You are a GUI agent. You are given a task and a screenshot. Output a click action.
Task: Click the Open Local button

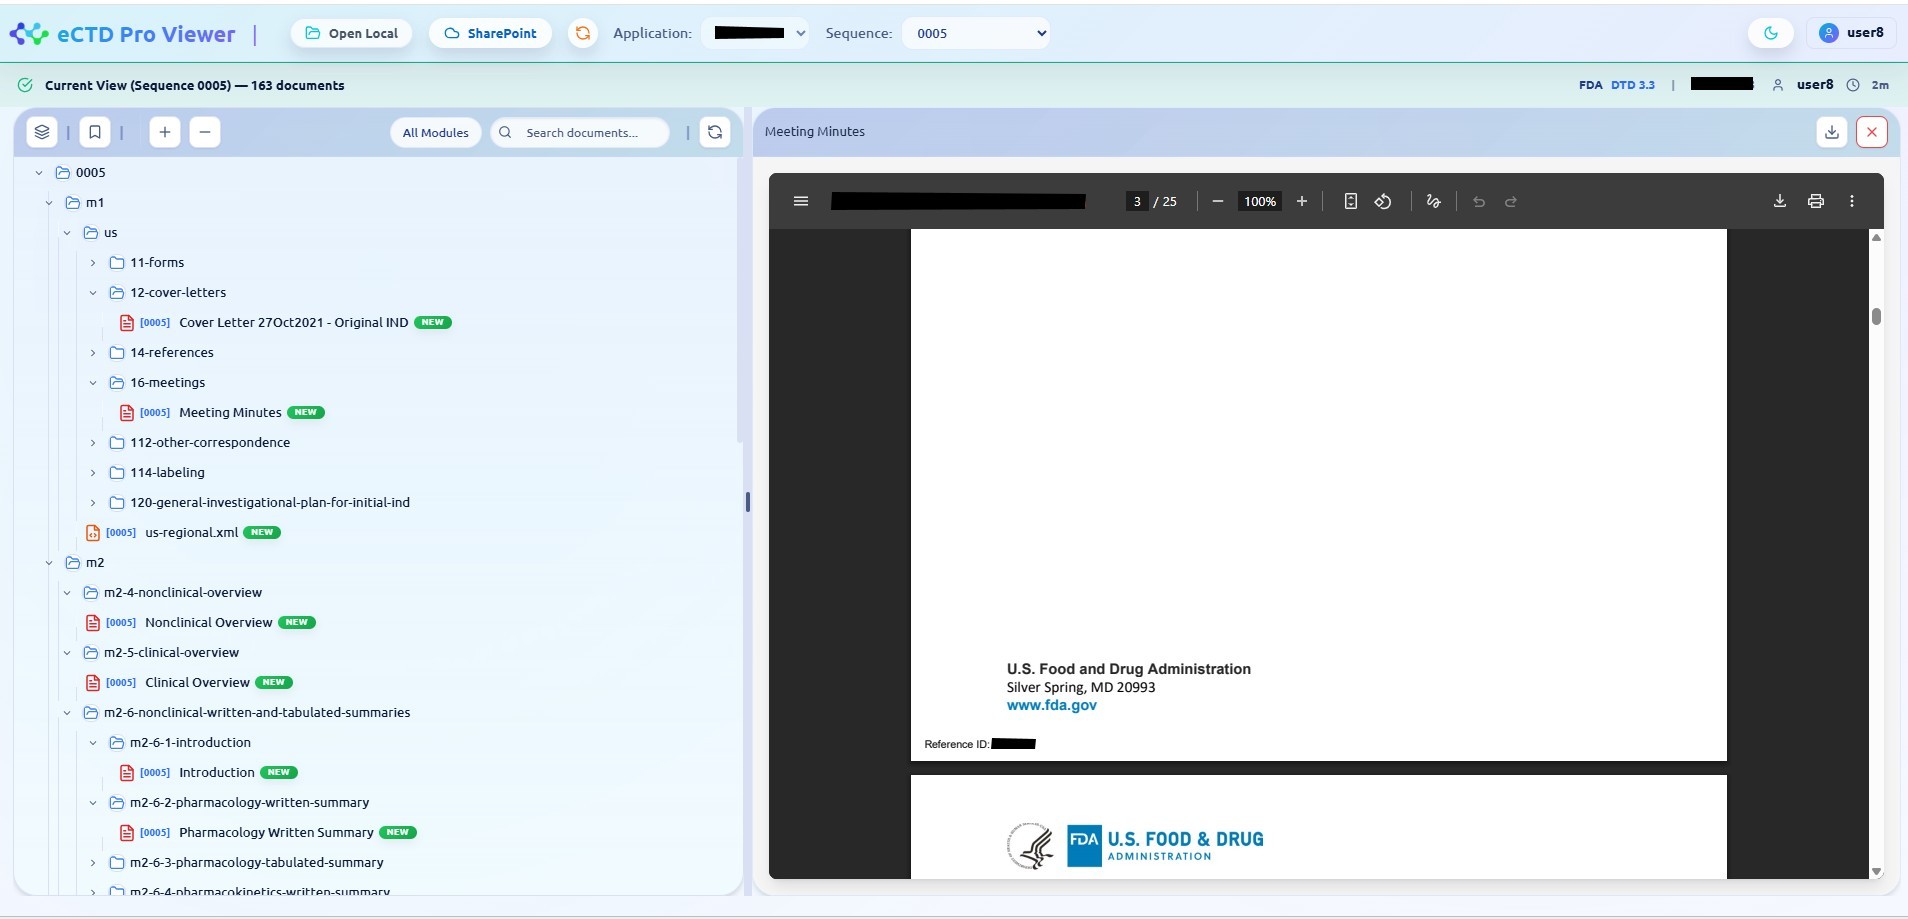[351, 33]
